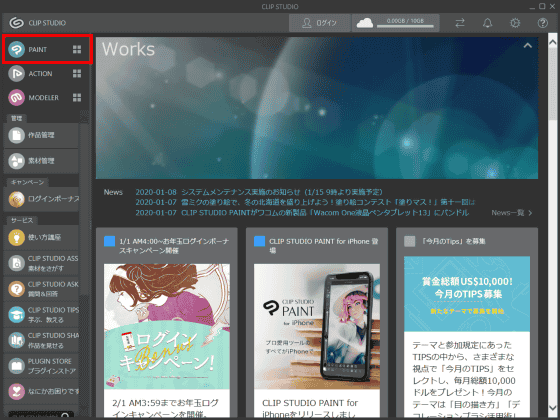Open お年玉ログインボーナス campaign card title
560x420 pixels.
pyautogui.click(x=174, y=246)
